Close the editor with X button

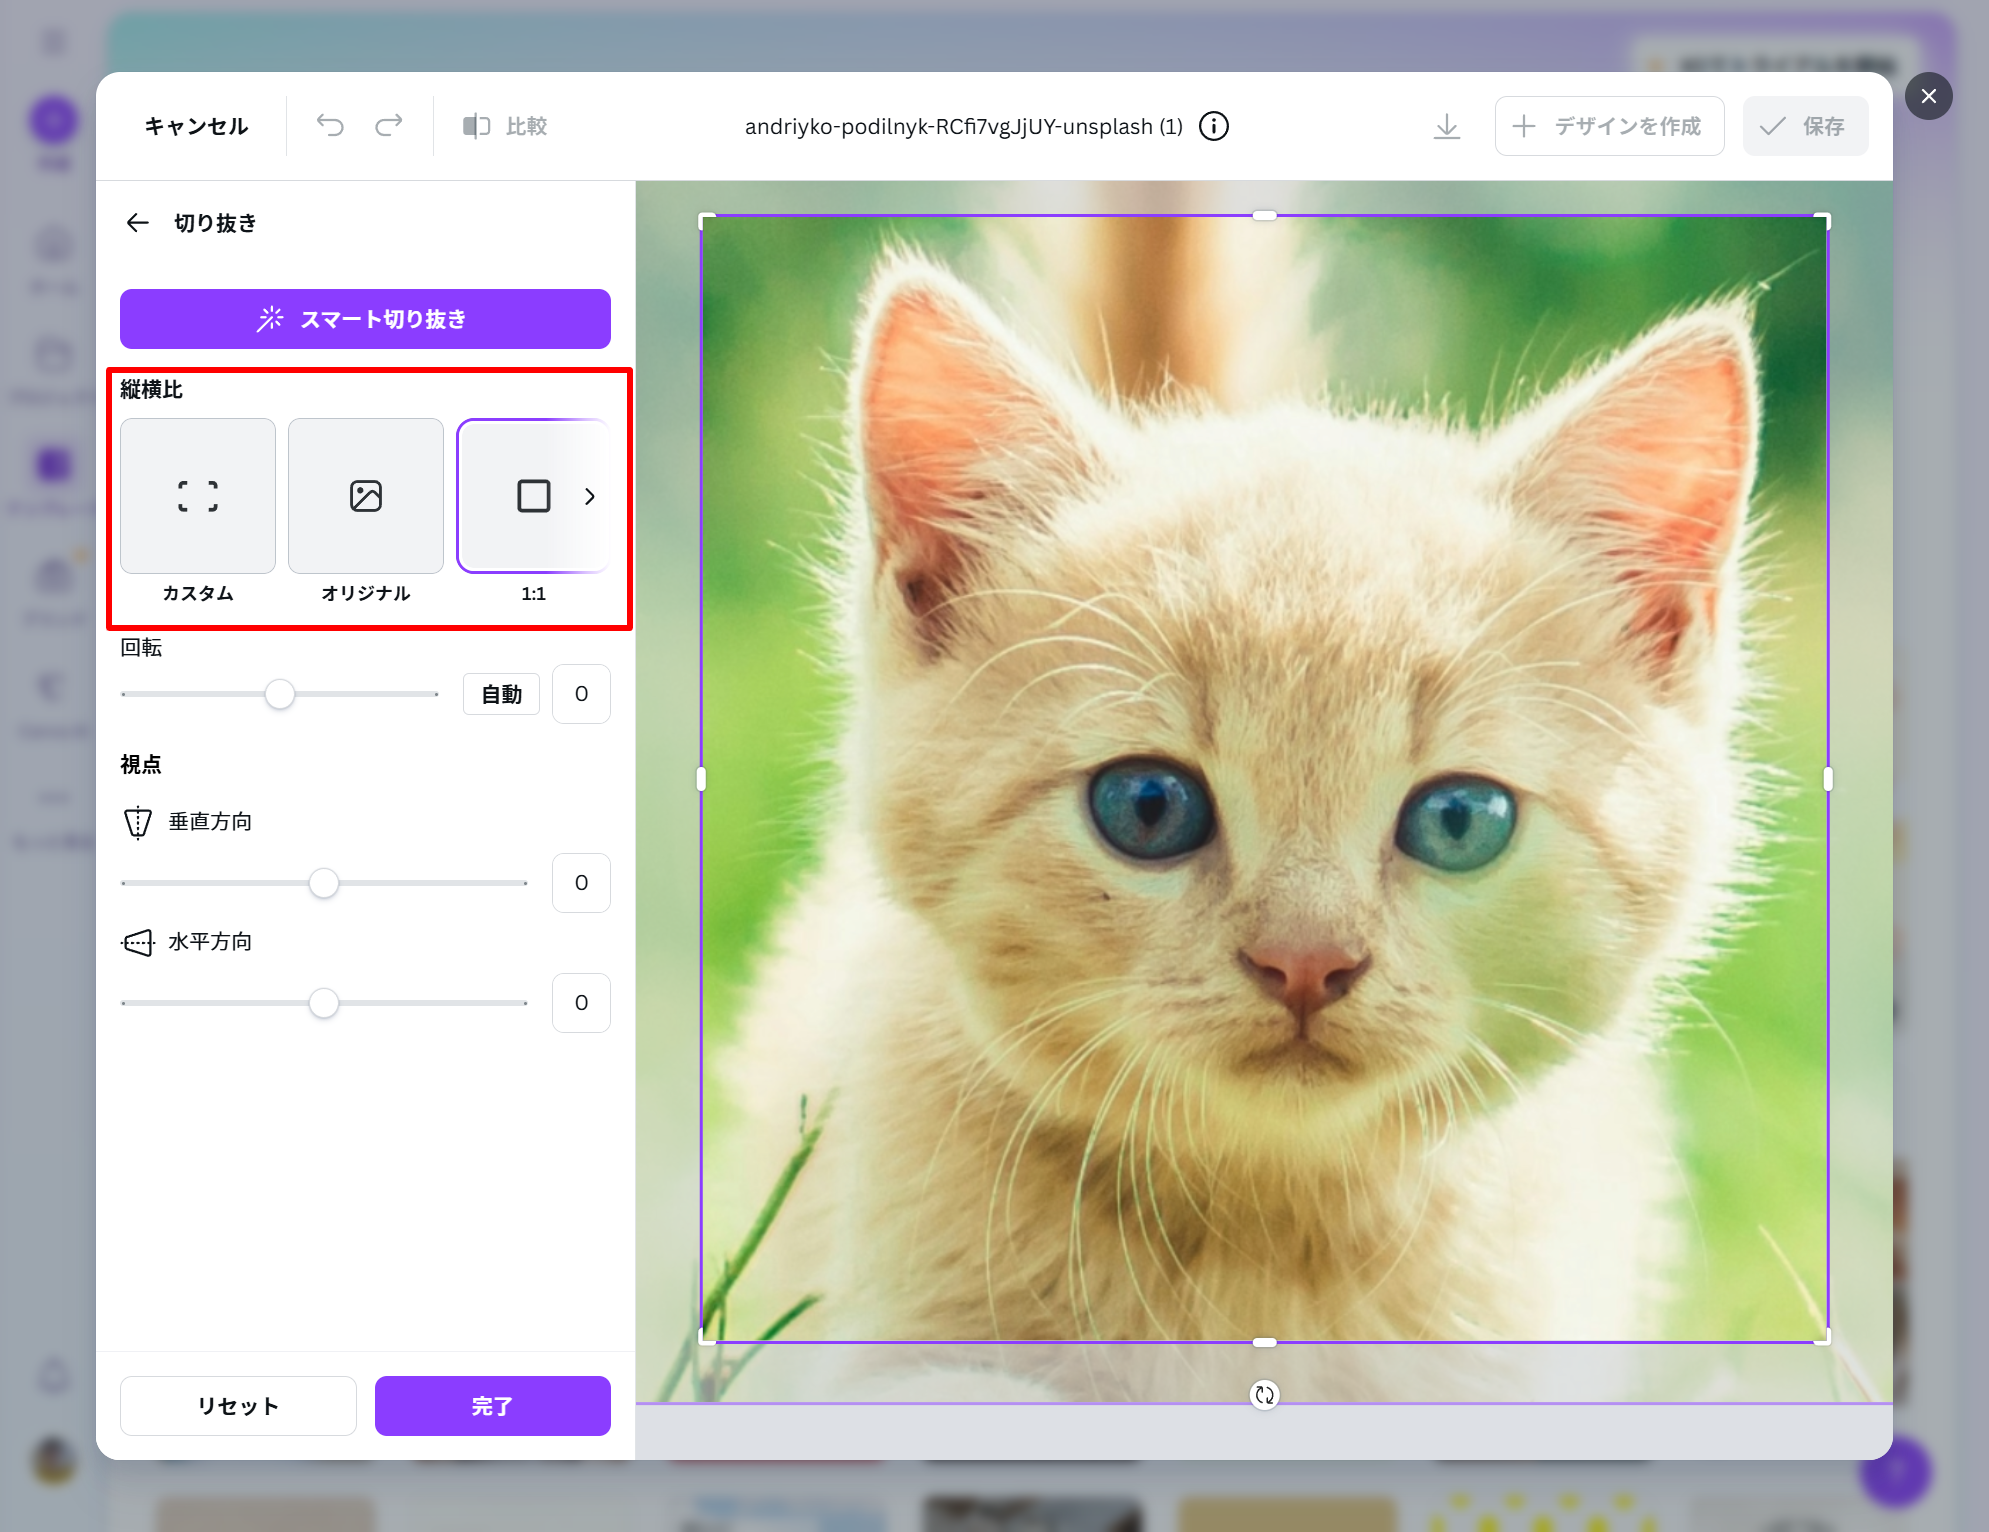[x=1928, y=96]
